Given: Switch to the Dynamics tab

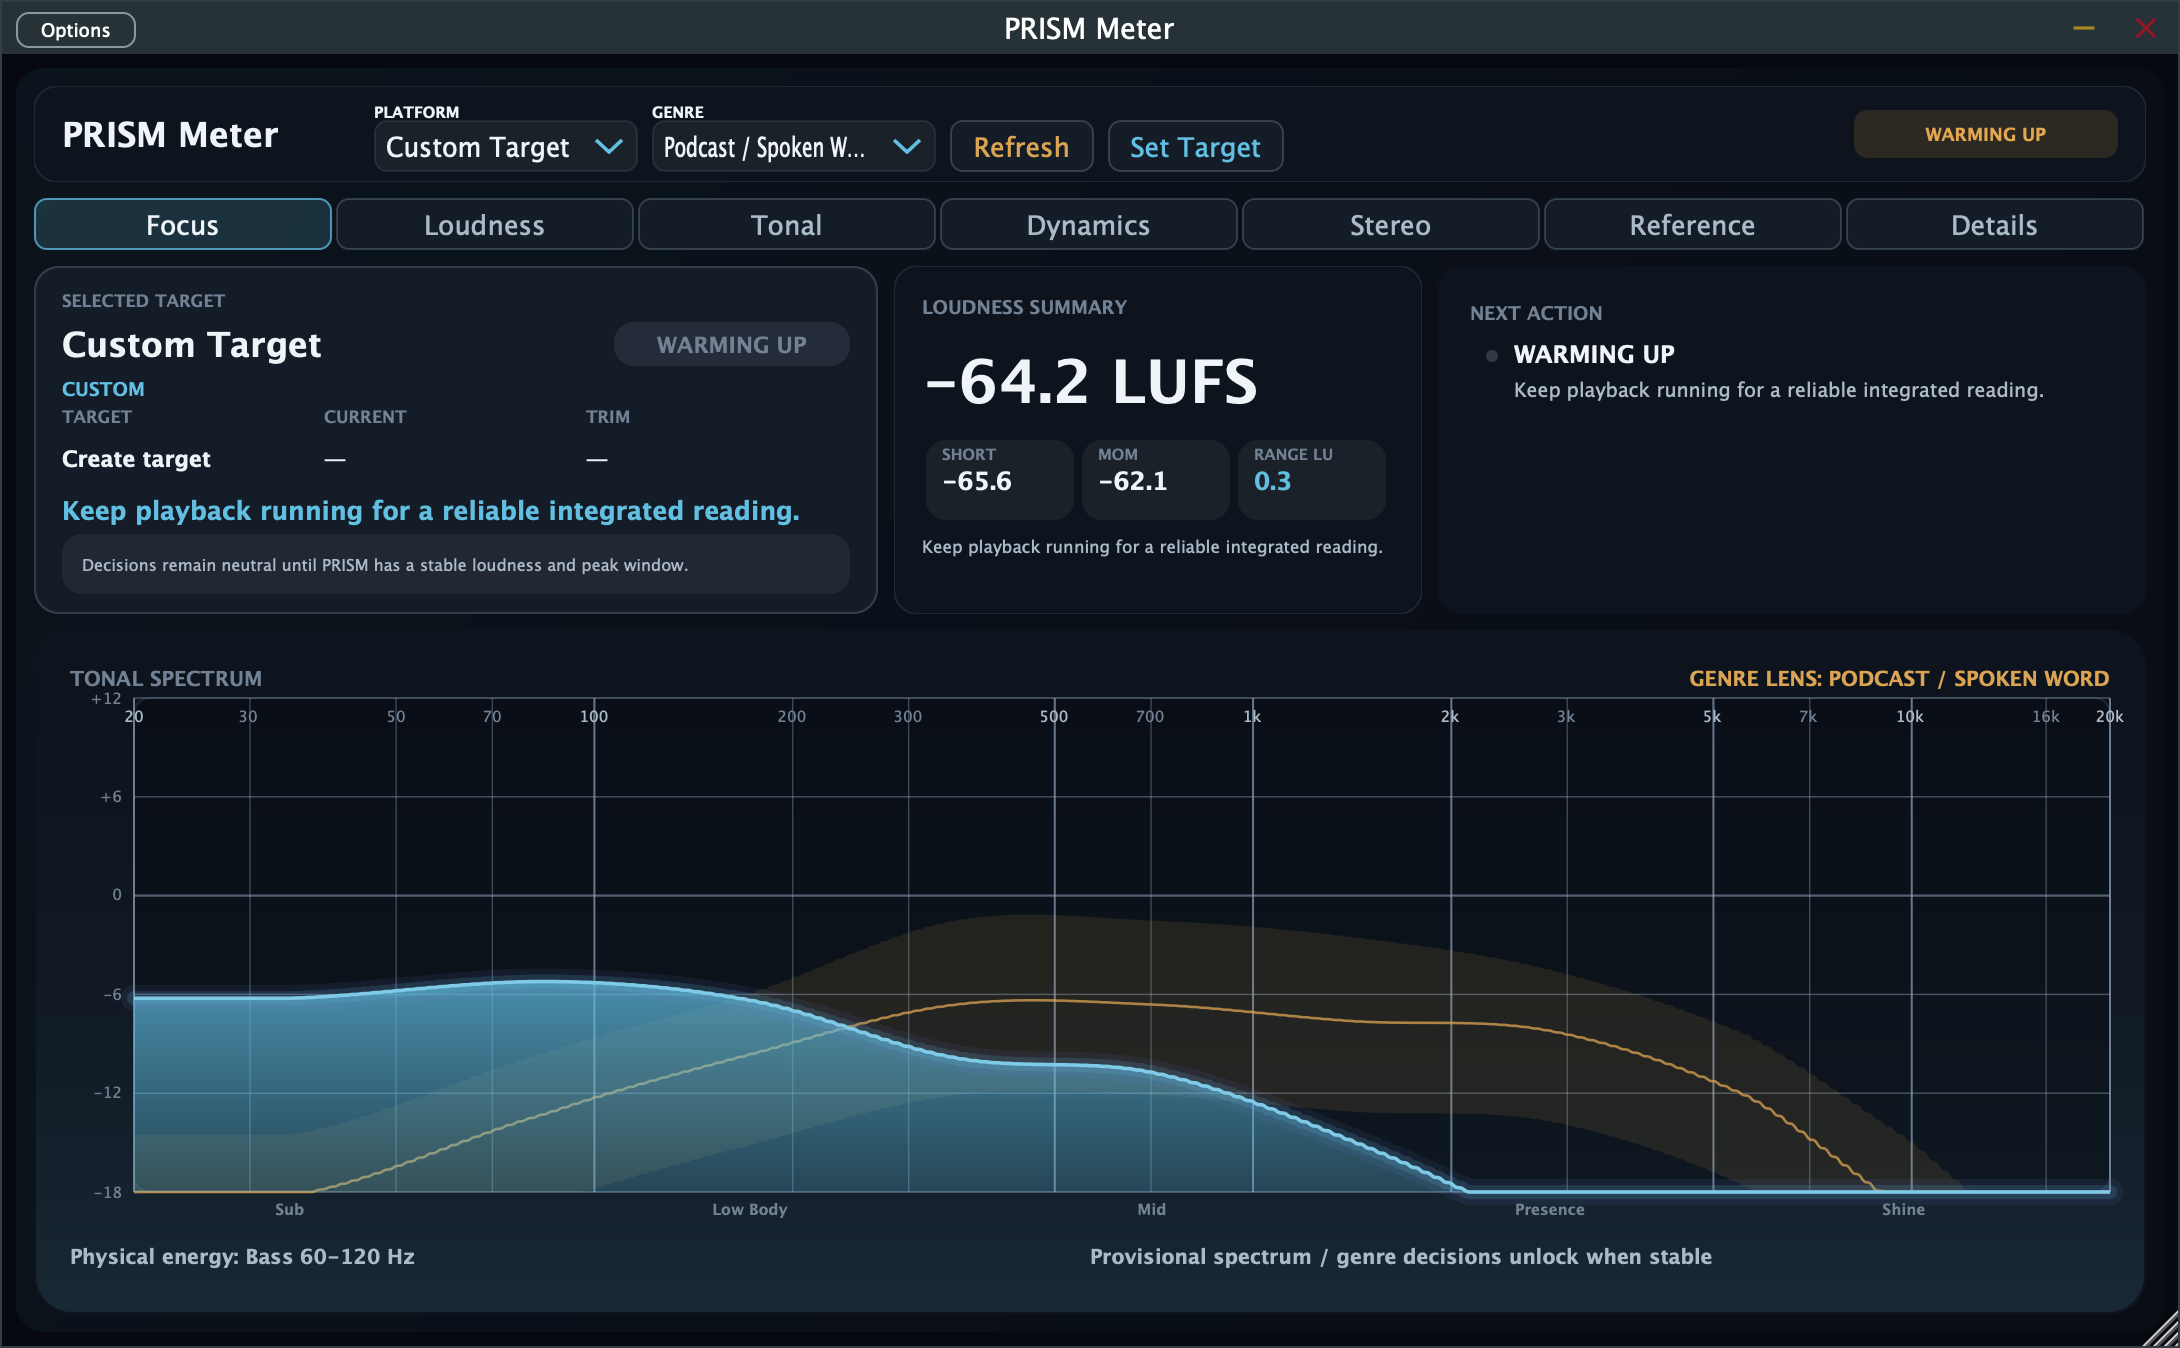Looking at the screenshot, I should pyautogui.click(x=1089, y=225).
